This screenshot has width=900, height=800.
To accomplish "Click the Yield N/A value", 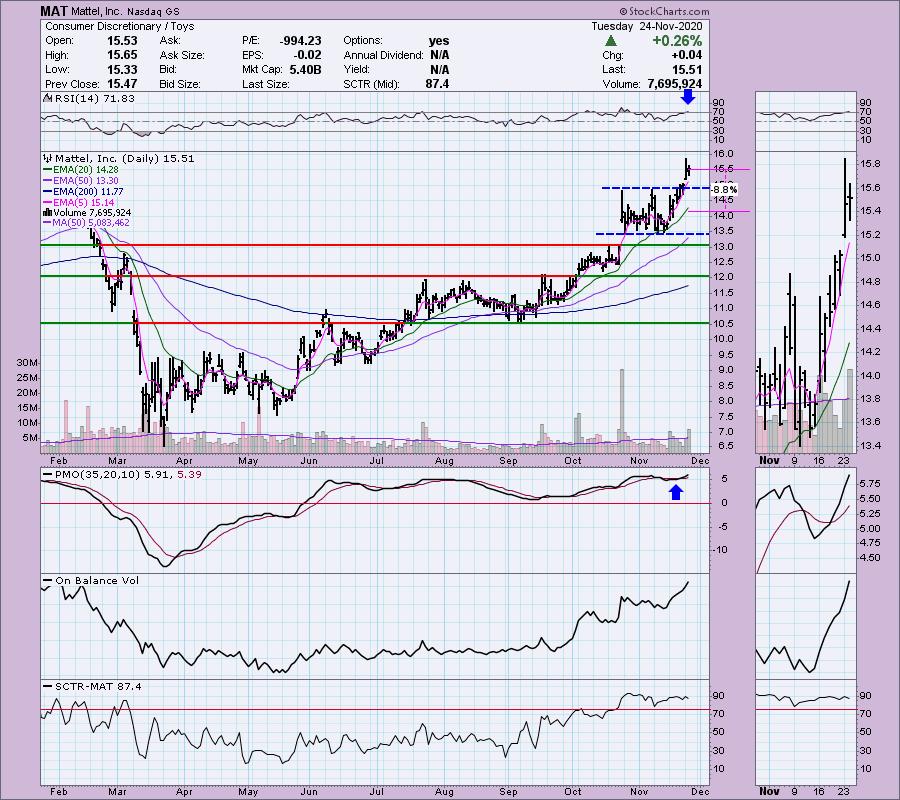I will (440, 69).
